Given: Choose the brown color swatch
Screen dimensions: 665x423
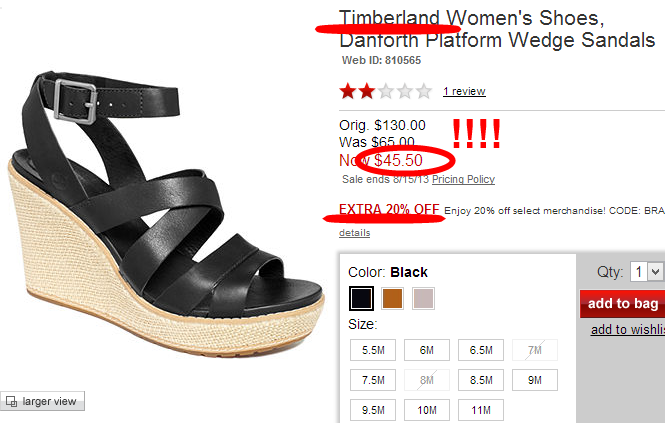Looking at the screenshot, I should (392, 298).
